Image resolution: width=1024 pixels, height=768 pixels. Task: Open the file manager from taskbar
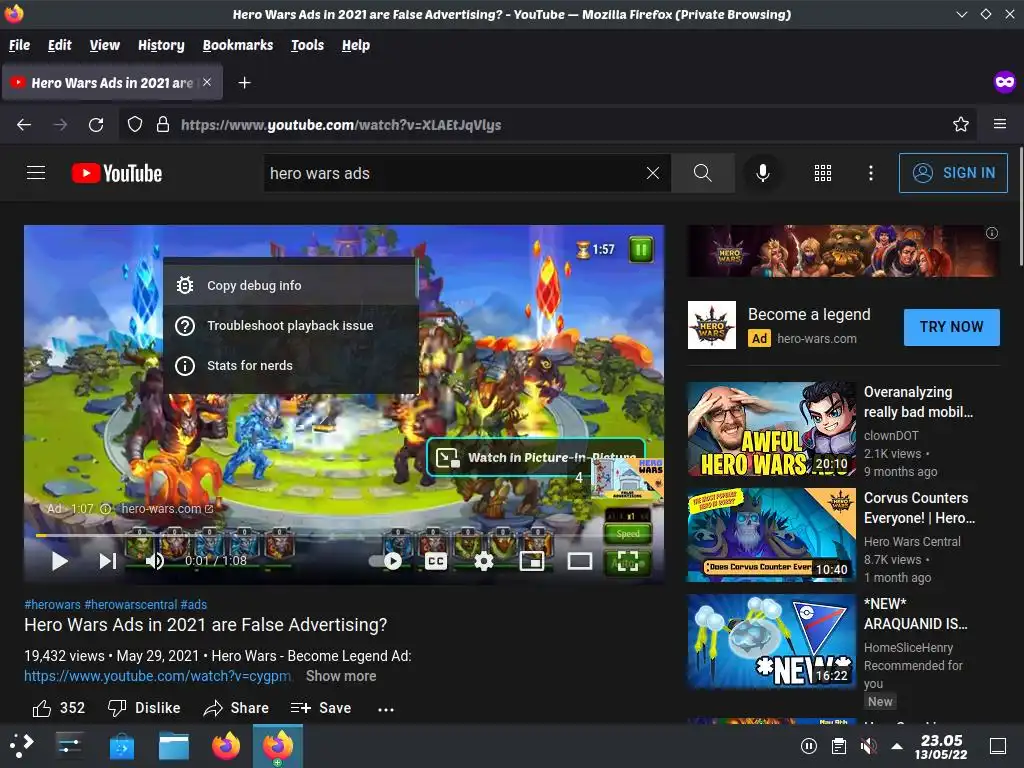click(174, 746)
